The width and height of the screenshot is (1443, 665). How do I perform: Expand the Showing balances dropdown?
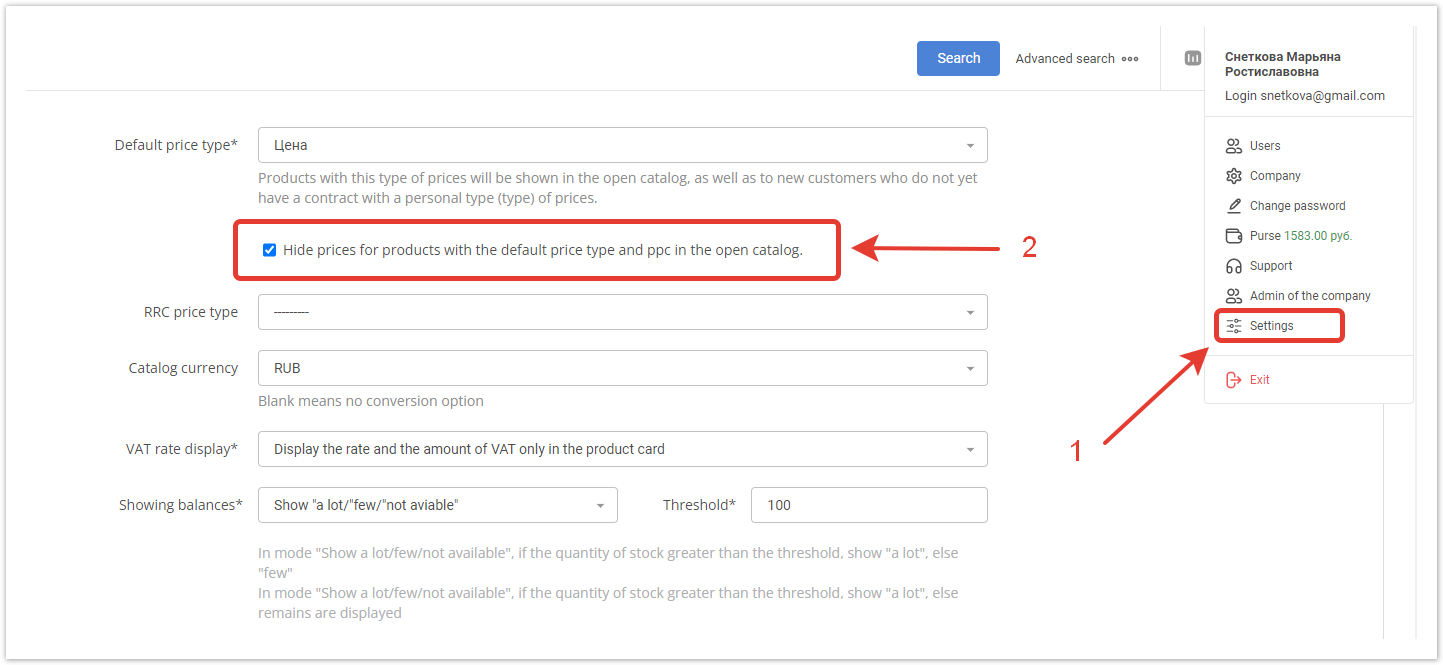(437, 505)
